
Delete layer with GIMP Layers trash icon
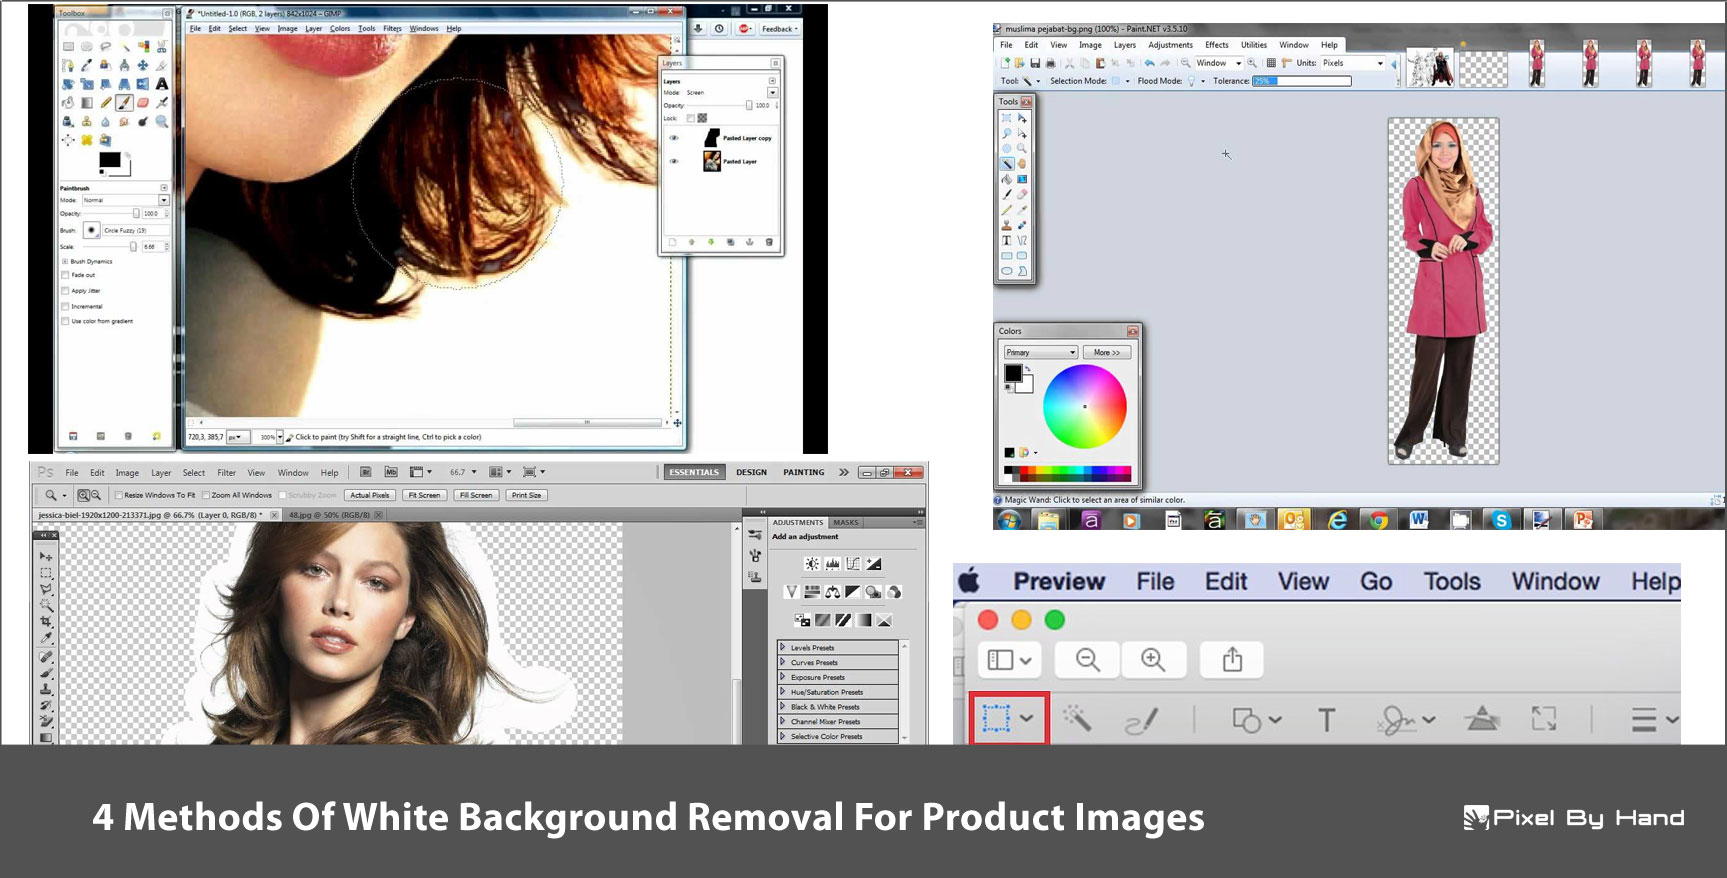(769, 242)
